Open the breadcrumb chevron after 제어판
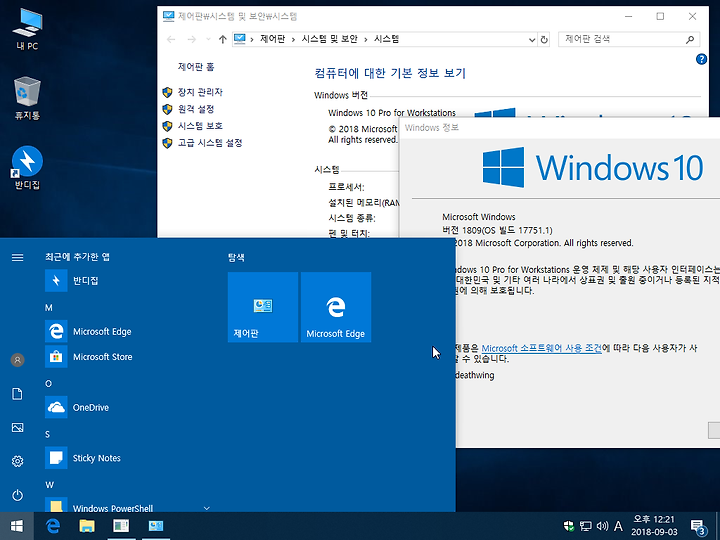The image size is (720, 540). [293, 39]
